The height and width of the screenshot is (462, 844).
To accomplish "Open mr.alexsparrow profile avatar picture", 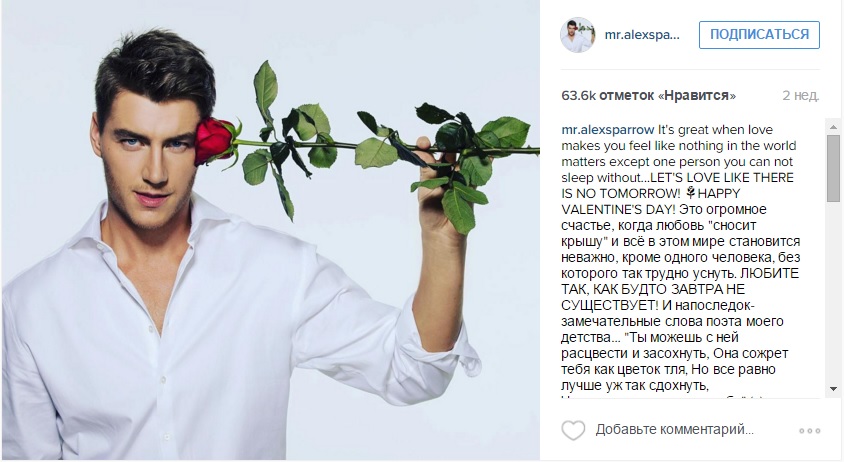I will 578,35.
